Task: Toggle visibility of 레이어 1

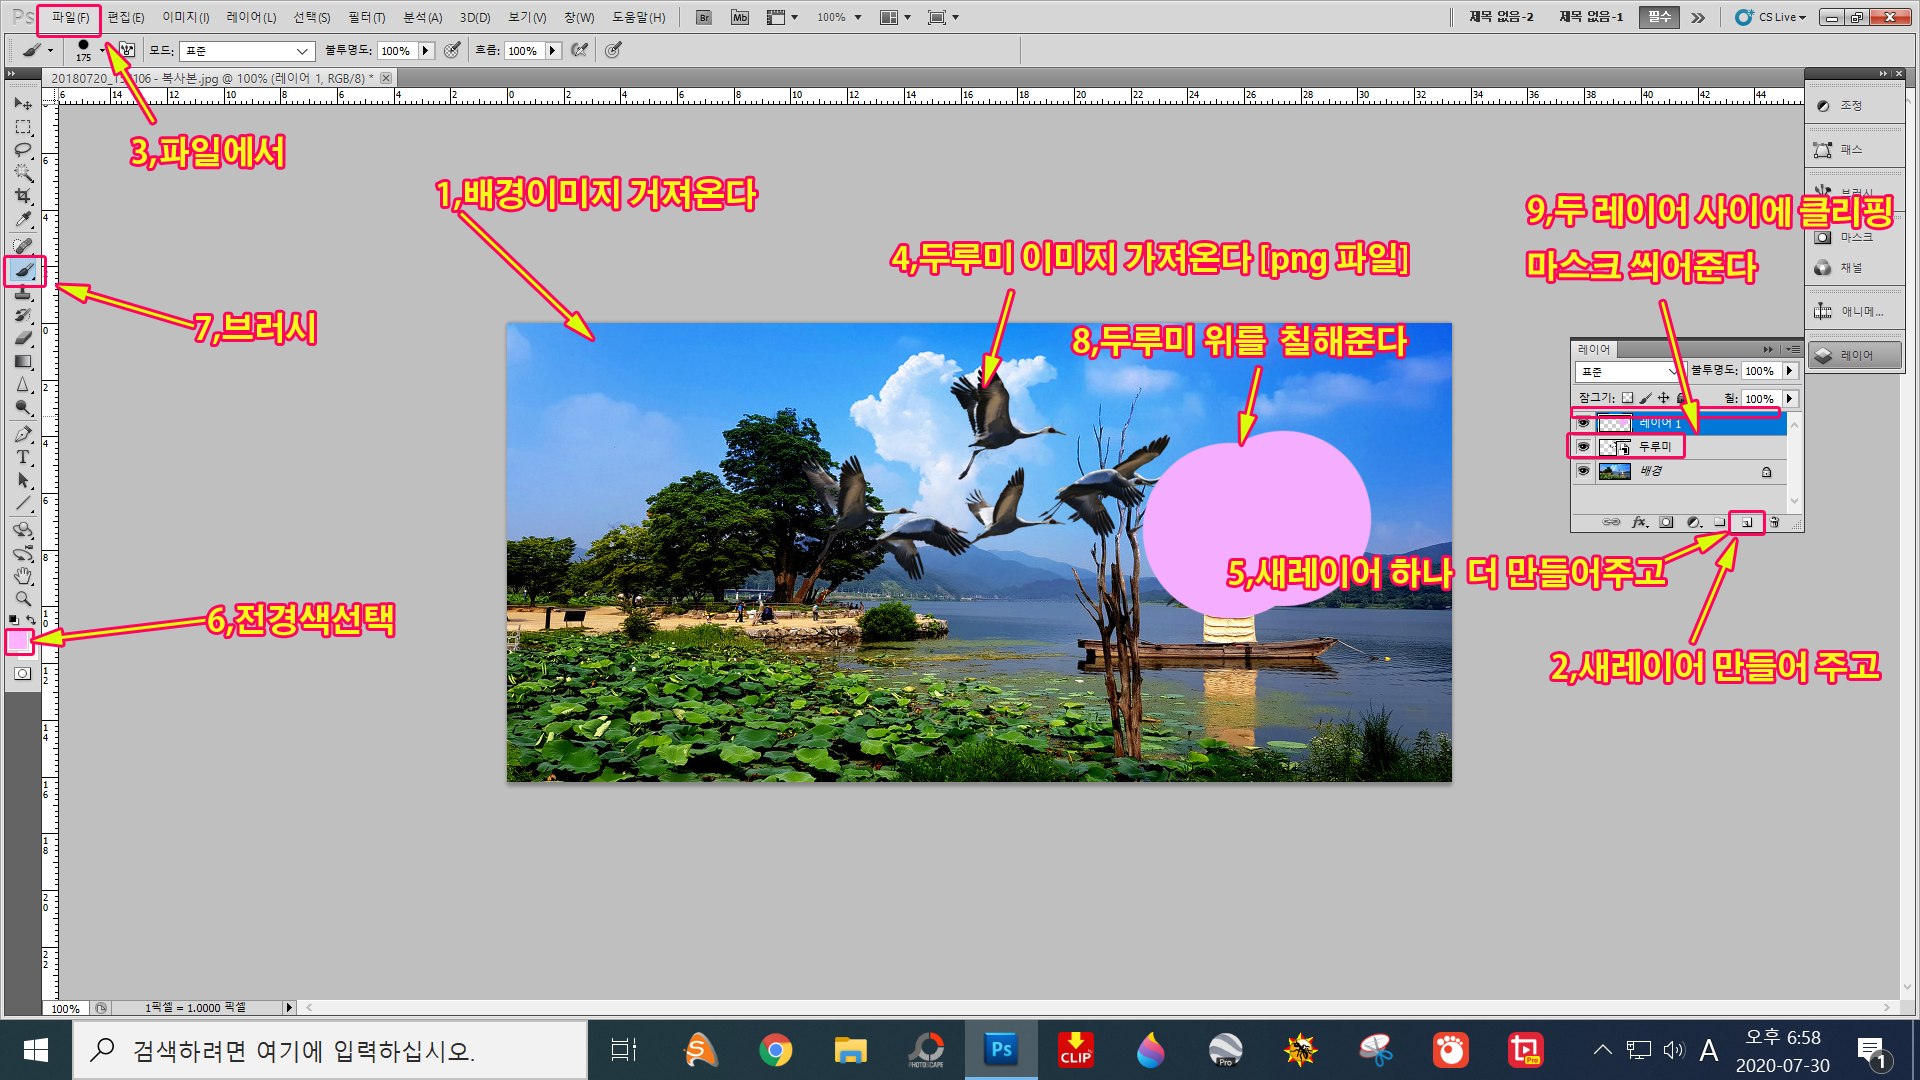Action: point(1583,423)
